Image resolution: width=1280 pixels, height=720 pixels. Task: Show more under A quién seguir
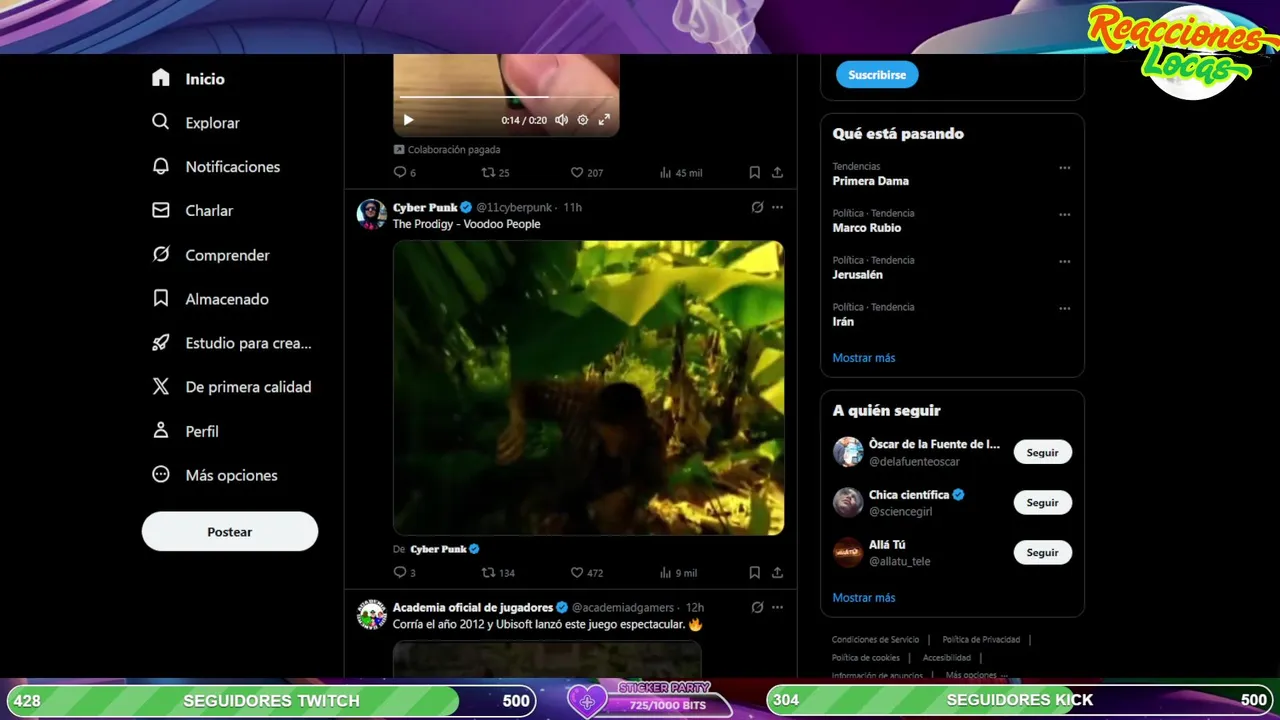coord(864,597)
